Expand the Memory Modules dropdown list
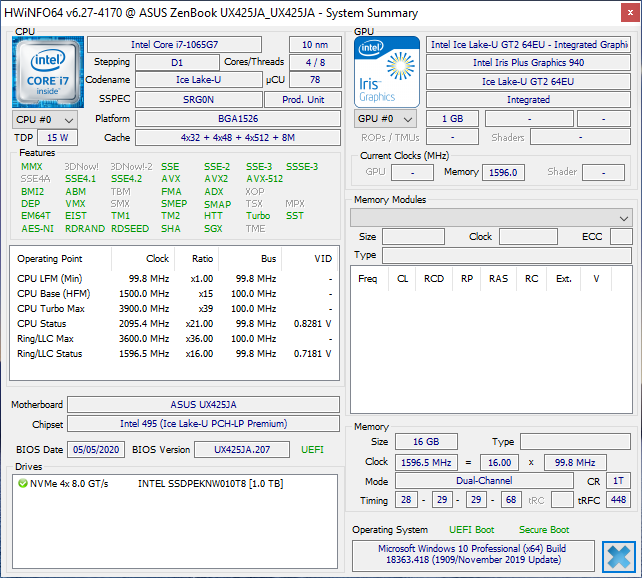 [x=491, y=218]
